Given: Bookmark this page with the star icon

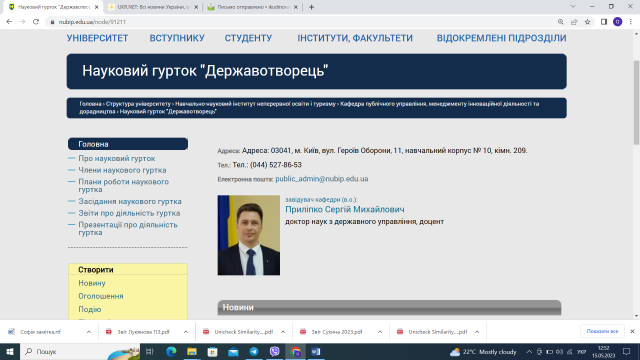Looking at the screenshot, I should tap(587, 22).
